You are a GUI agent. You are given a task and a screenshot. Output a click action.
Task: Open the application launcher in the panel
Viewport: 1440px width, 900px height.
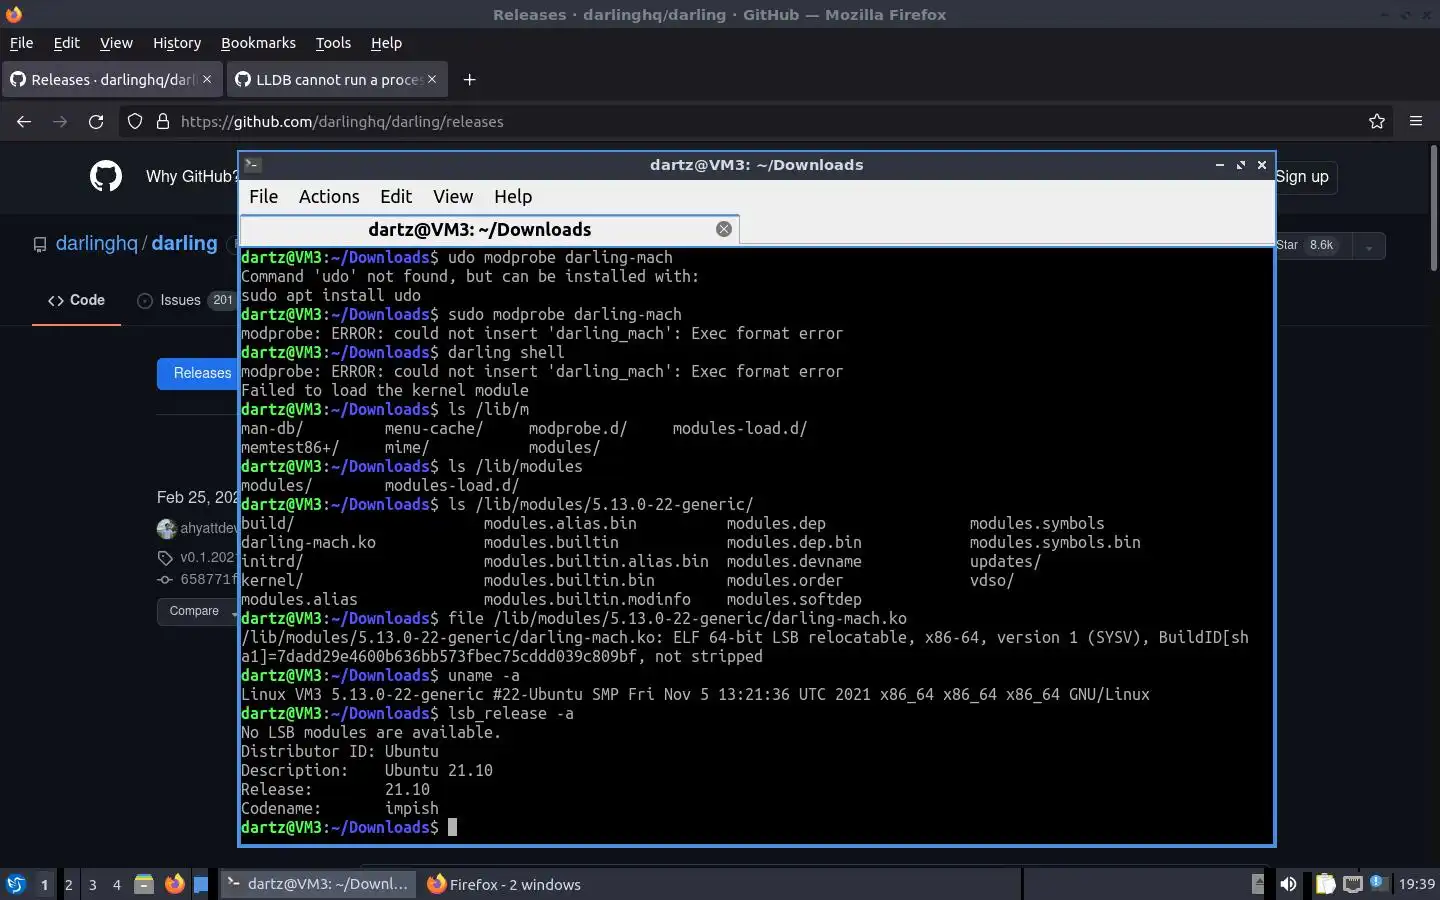[16, 884]
